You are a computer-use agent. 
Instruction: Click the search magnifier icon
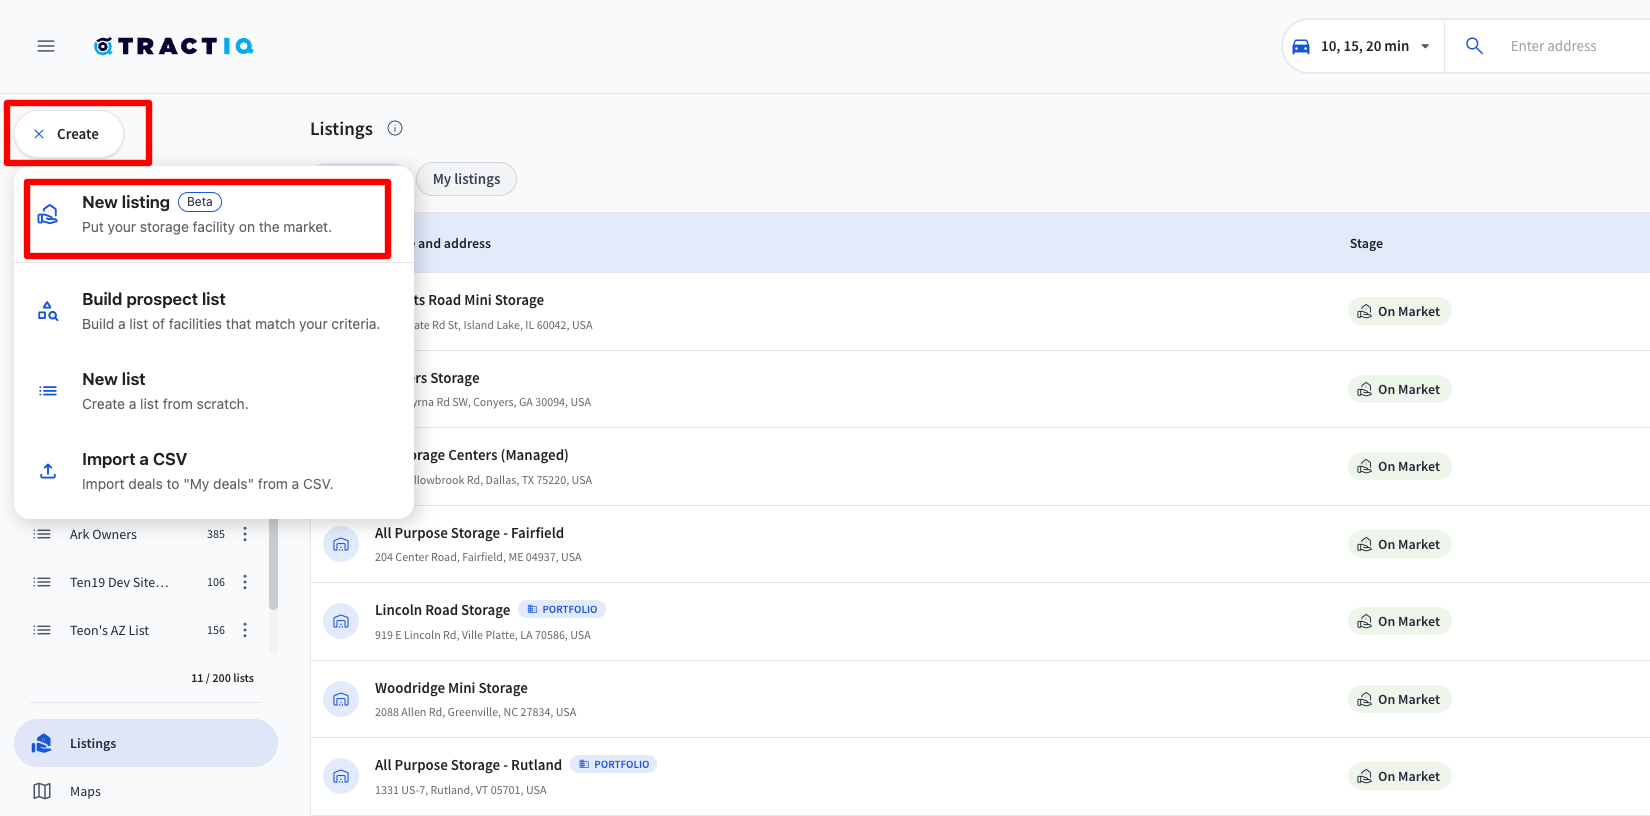point(1474,46)
